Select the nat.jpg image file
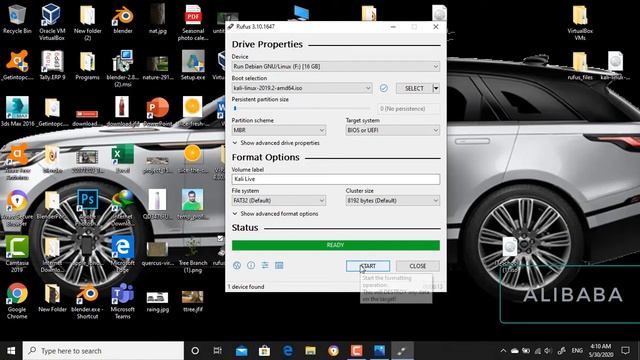The width and height of the screenshot is (640, 360). click(x=158, y=19)
